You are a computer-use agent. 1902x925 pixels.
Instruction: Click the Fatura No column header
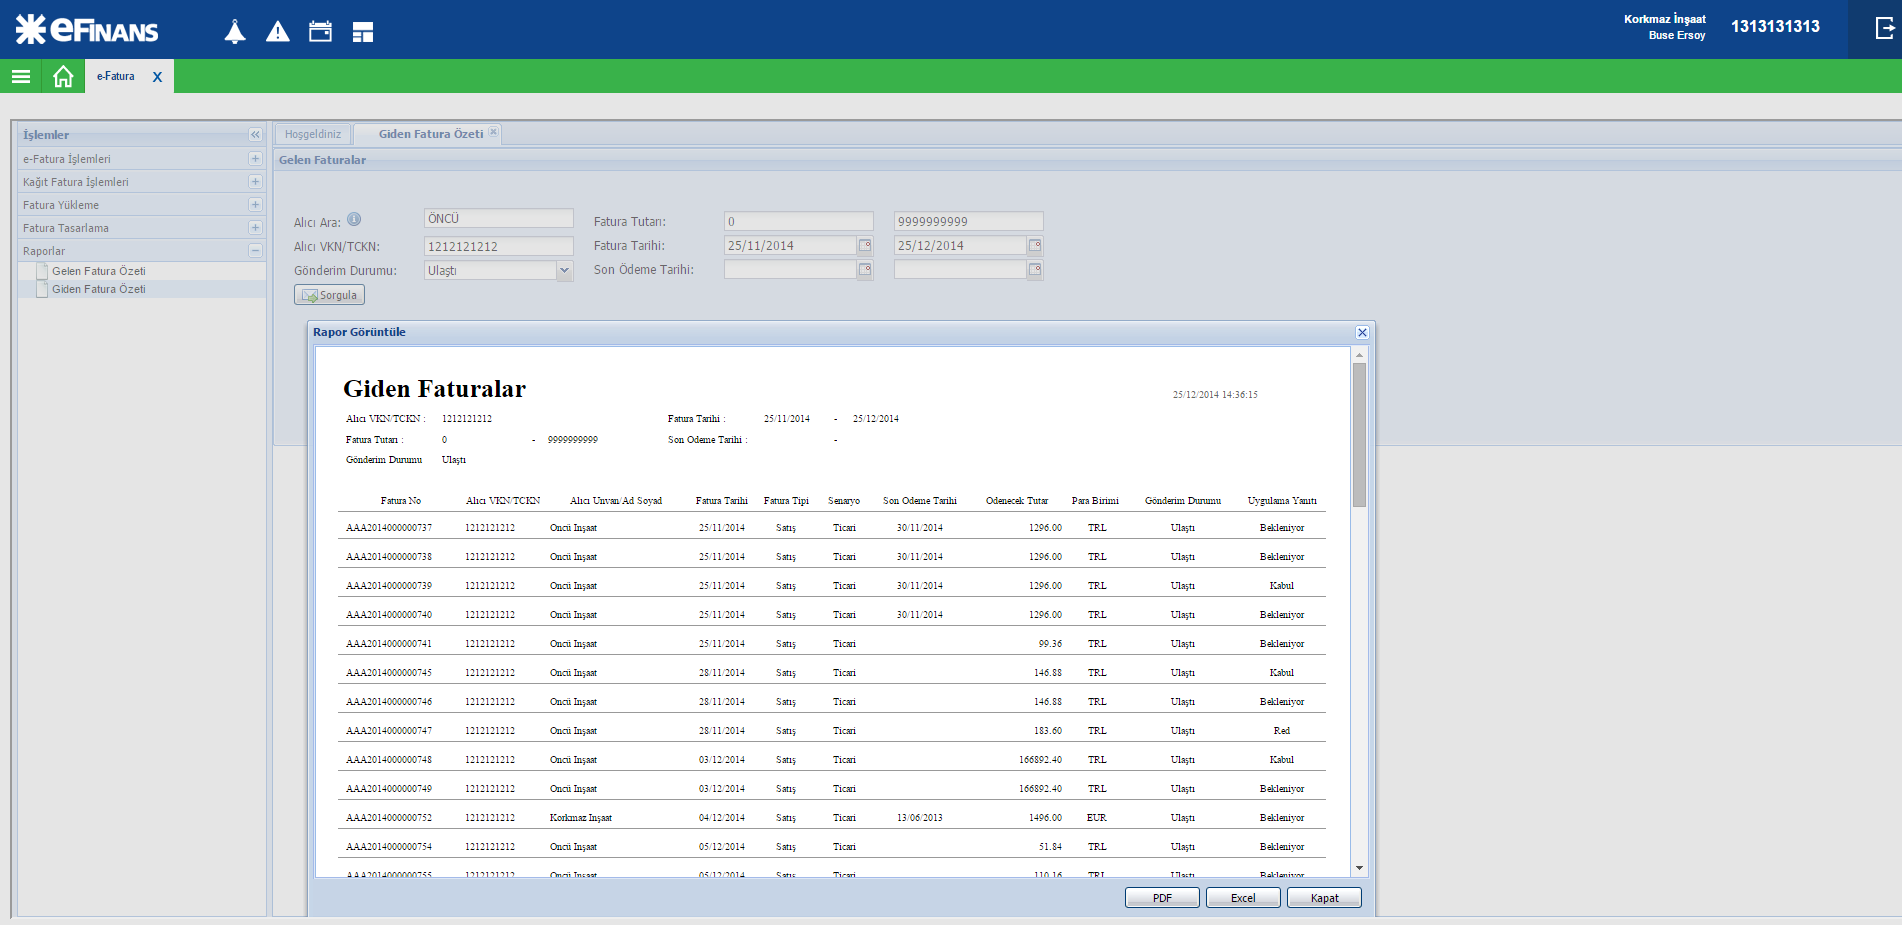401,501
